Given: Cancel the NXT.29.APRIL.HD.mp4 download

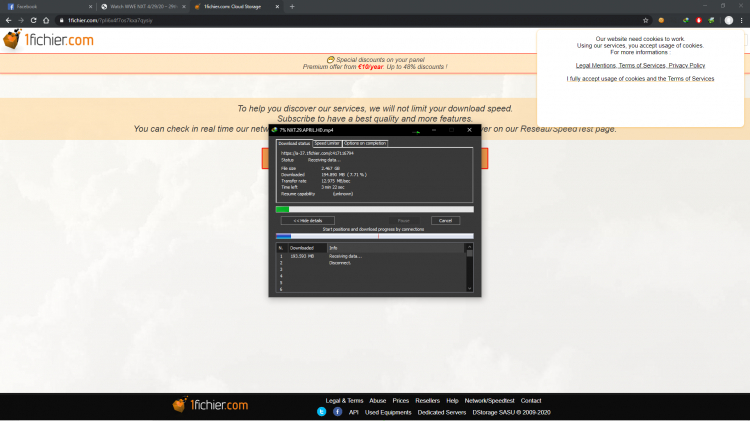Looking at the screenshot, I should pos(445,221).
